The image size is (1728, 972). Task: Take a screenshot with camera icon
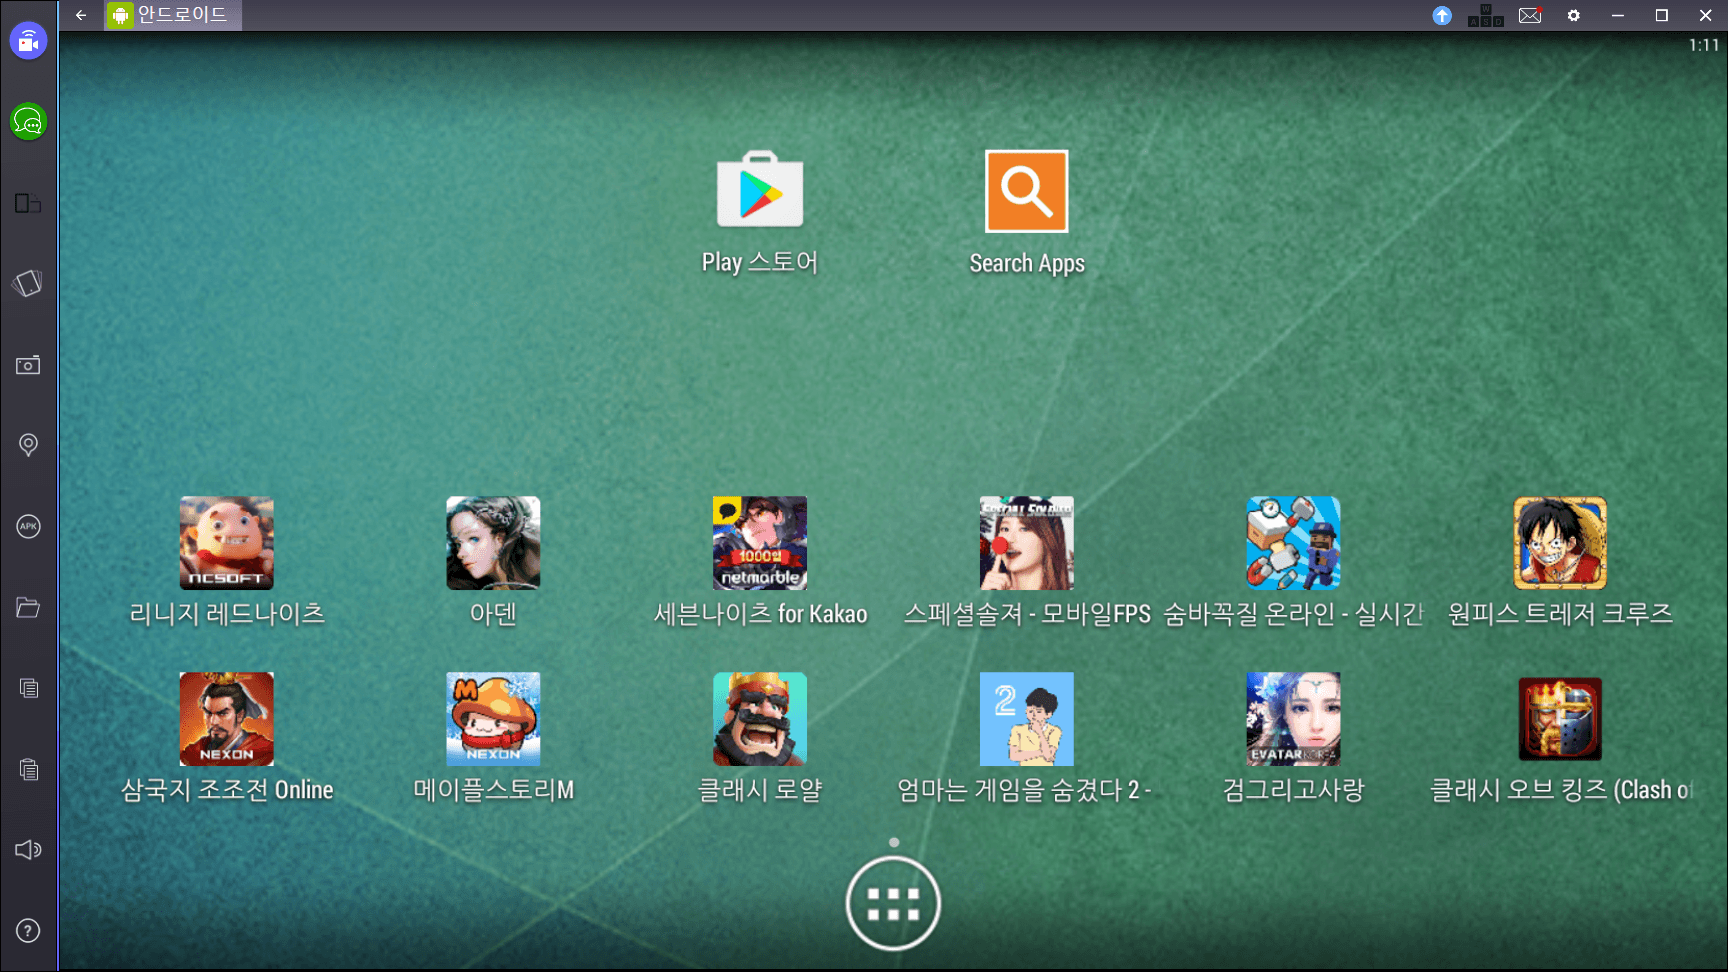pyautogui.click(x=28, y=365)
